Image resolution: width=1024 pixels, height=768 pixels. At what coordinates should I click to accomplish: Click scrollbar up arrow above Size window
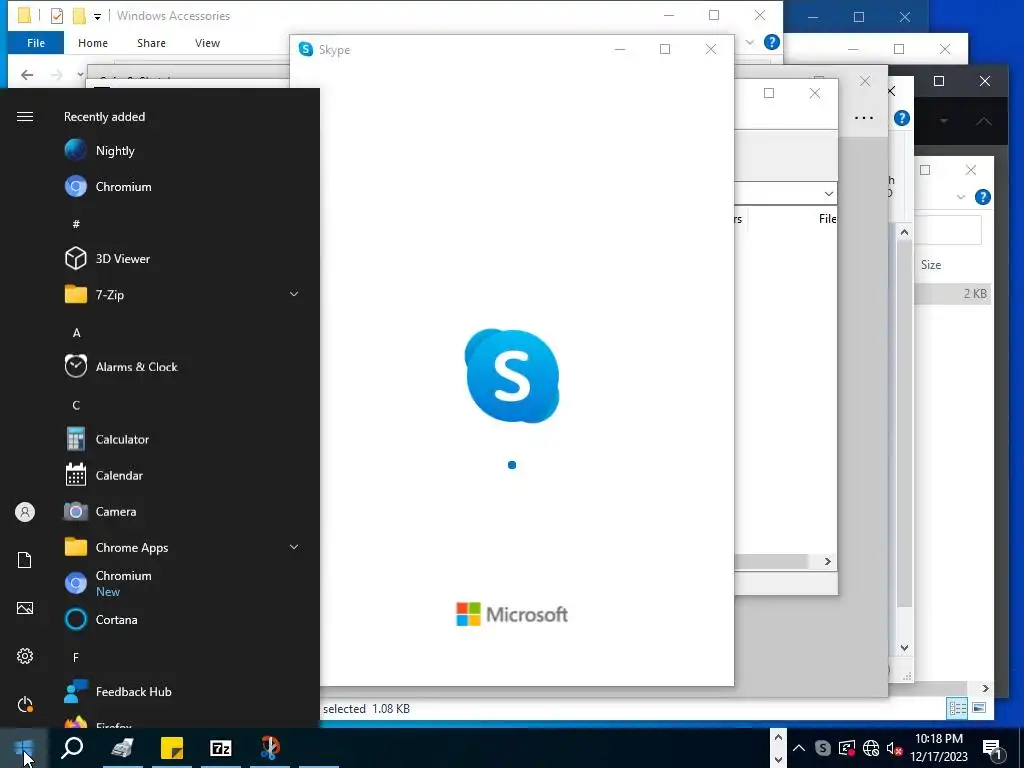pyautogui.click(x=904, y=232)
